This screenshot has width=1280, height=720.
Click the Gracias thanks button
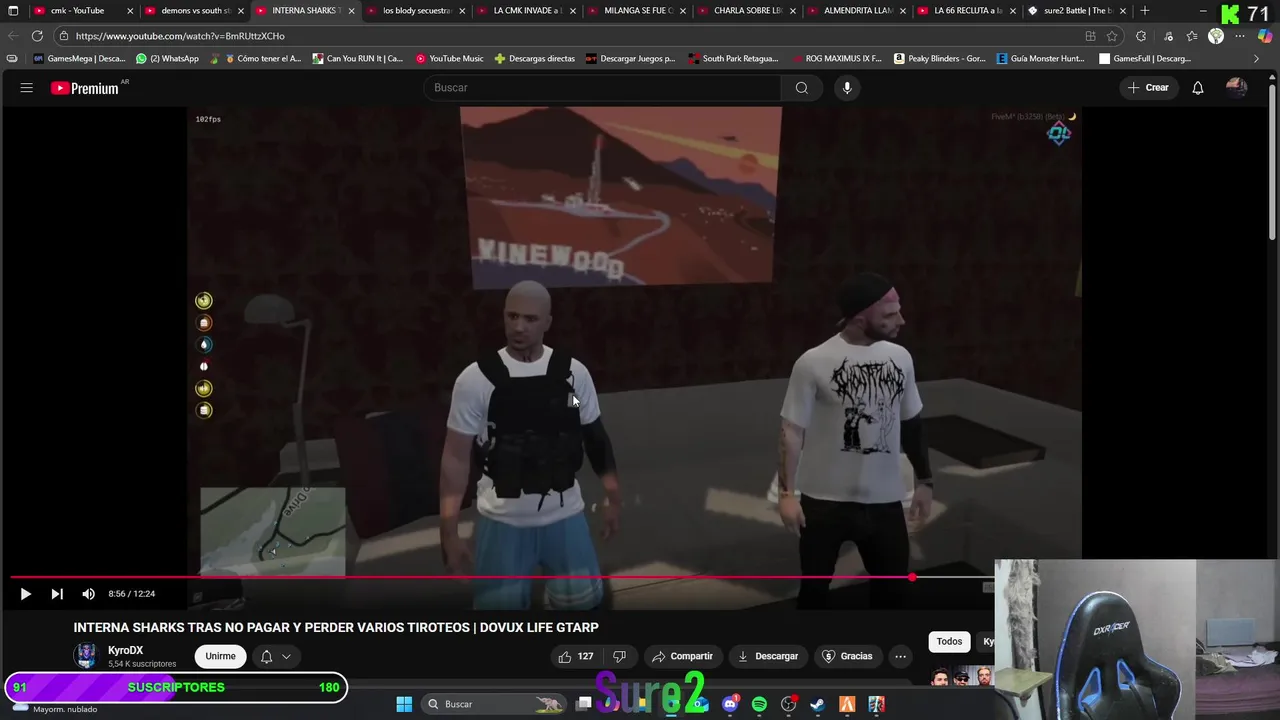(x=847, y=656)
